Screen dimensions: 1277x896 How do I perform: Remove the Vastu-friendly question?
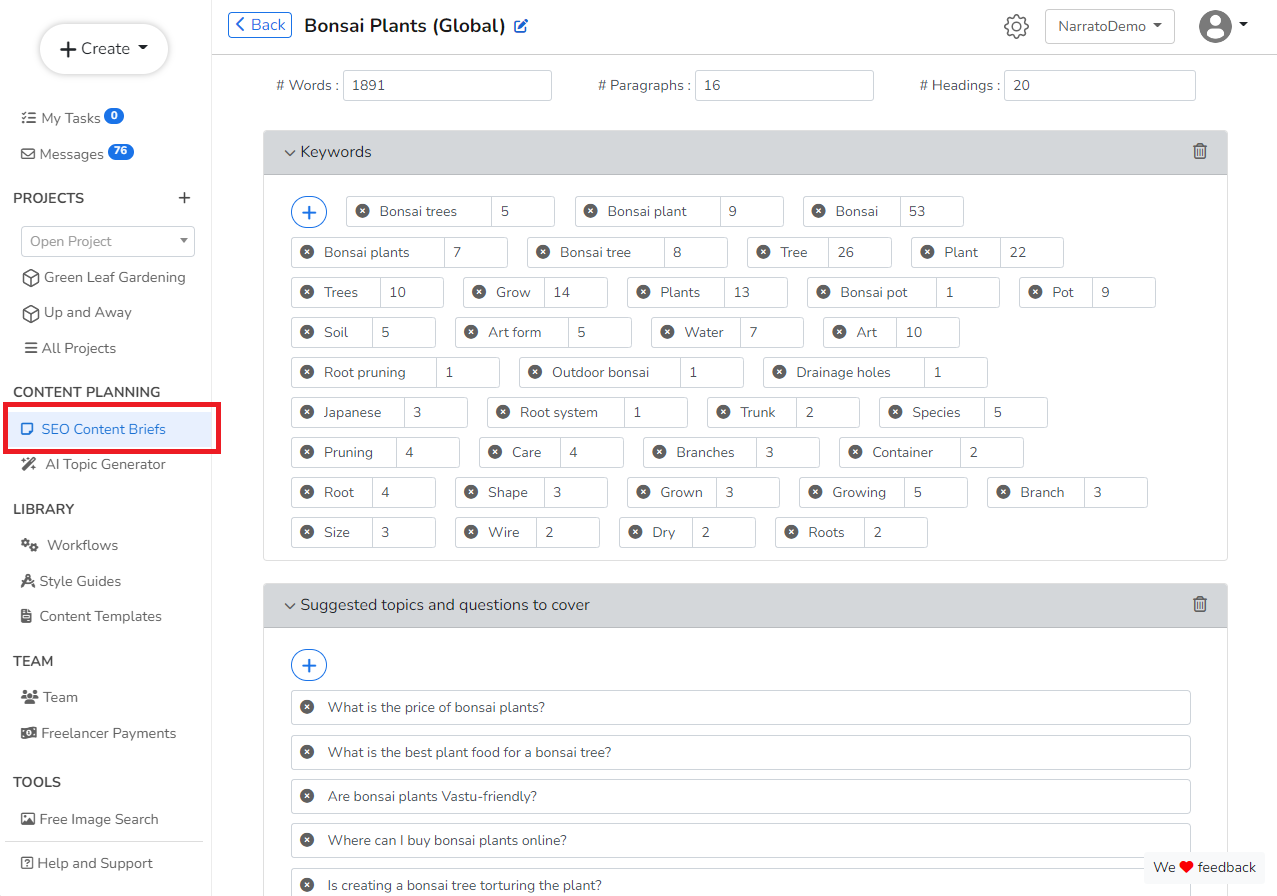pos(307,796)
